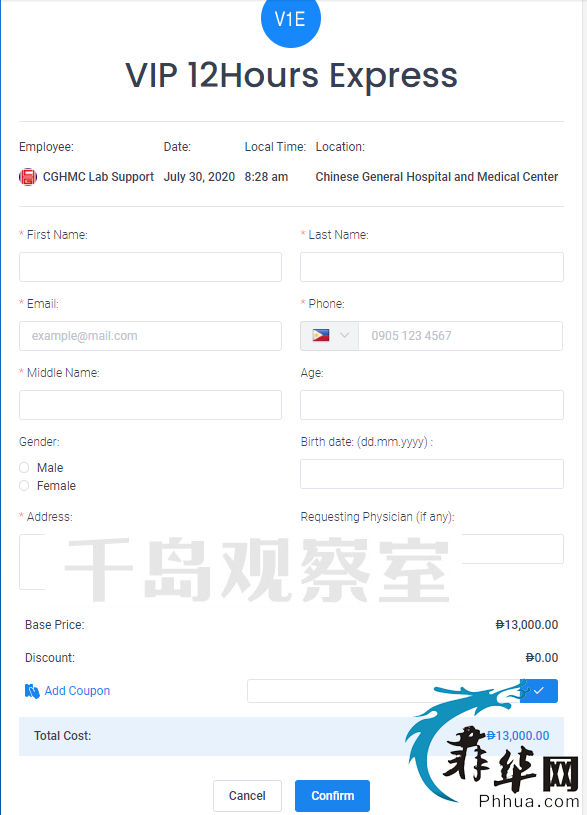Select the Female gender option
The height and width of the screenshot is (815, 587).
point(24,485)
